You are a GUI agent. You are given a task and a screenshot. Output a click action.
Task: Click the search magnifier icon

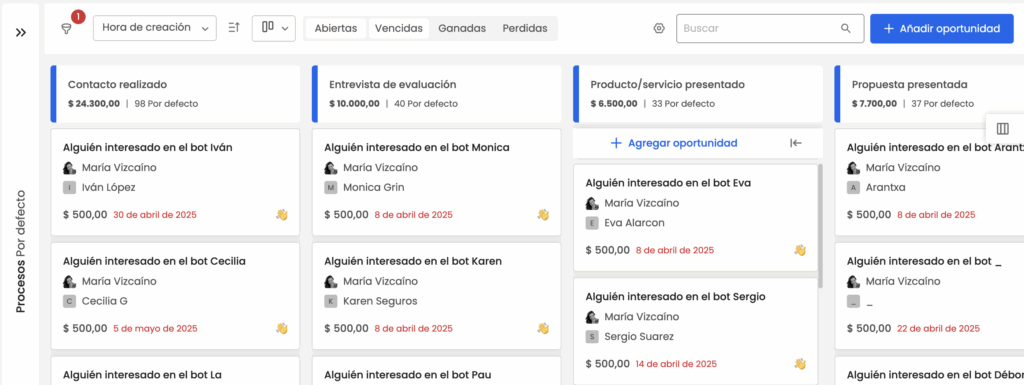click(x=846, y=29)
